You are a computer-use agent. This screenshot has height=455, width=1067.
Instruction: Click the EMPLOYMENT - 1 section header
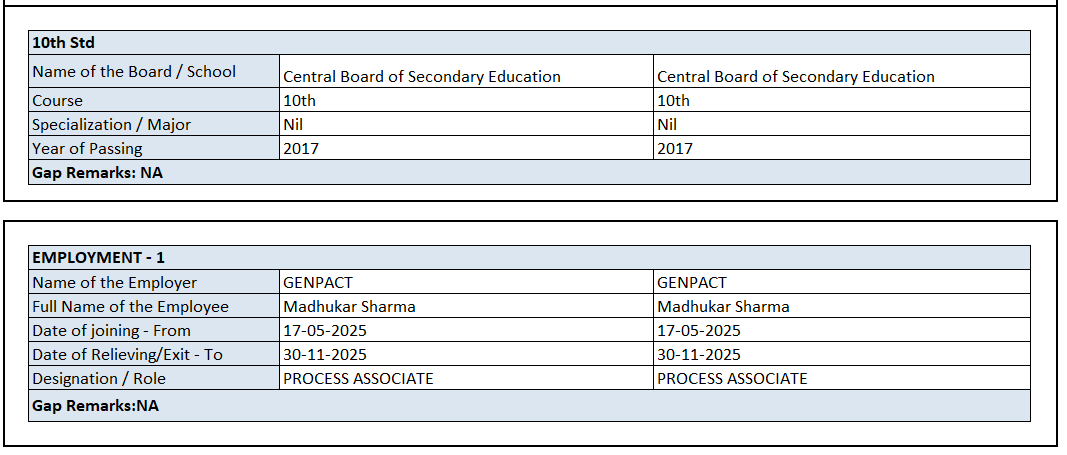pos(98,258)
